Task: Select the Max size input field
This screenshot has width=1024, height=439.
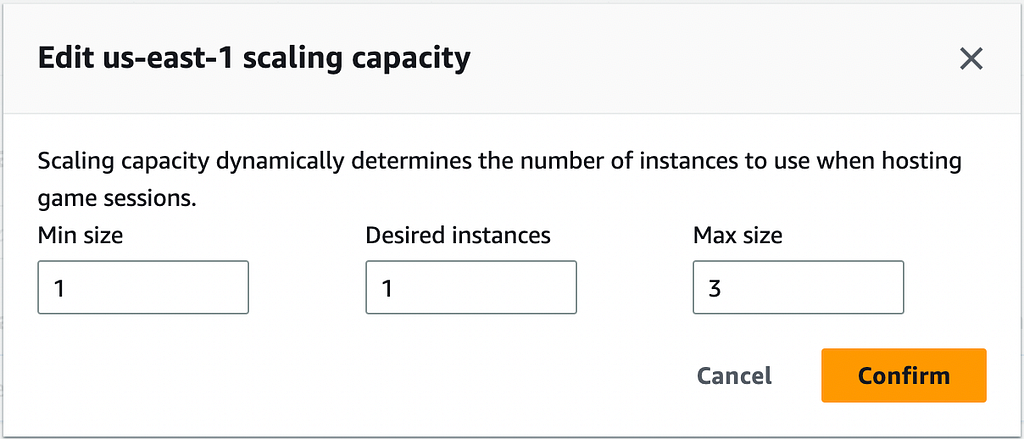Action: coord(798,288)
